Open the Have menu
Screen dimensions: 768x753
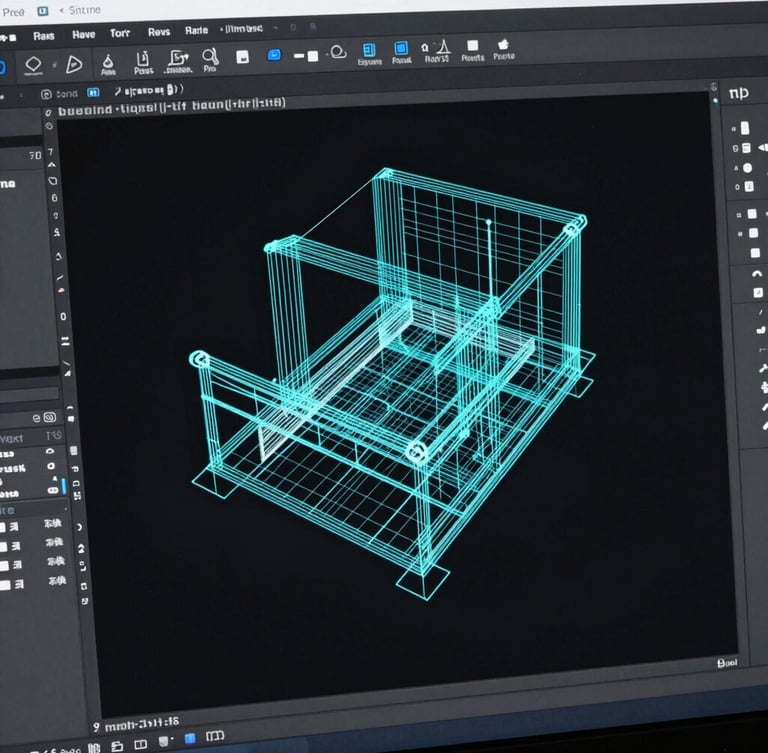pos(83,34)
